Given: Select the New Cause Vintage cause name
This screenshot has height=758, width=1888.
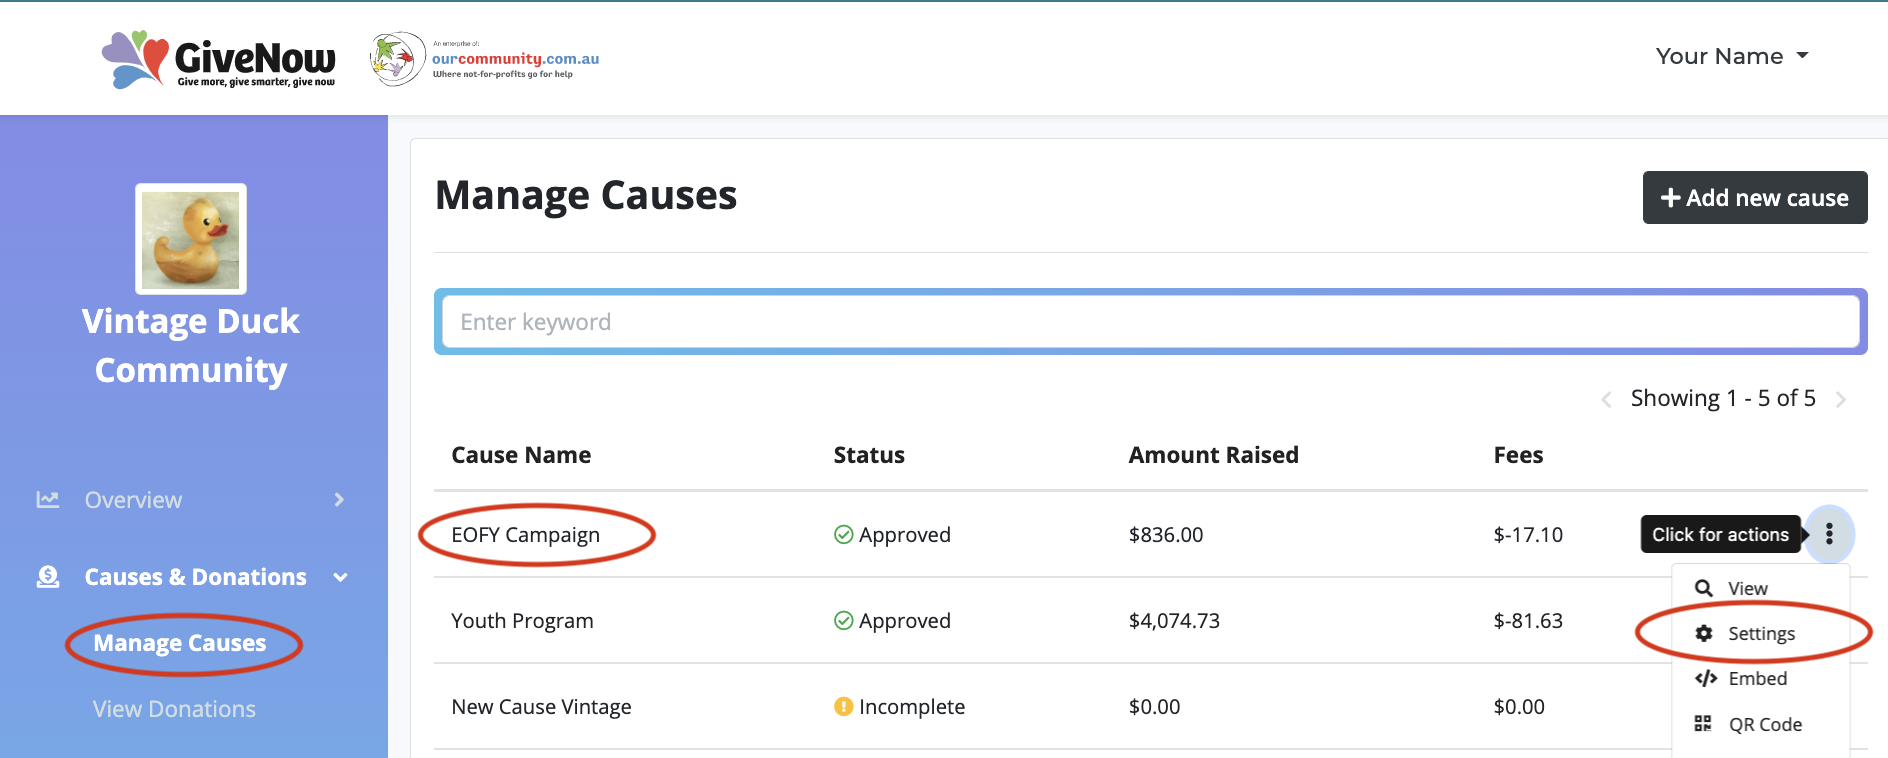Looking at the screenshot, I should (x=541, y=707).
